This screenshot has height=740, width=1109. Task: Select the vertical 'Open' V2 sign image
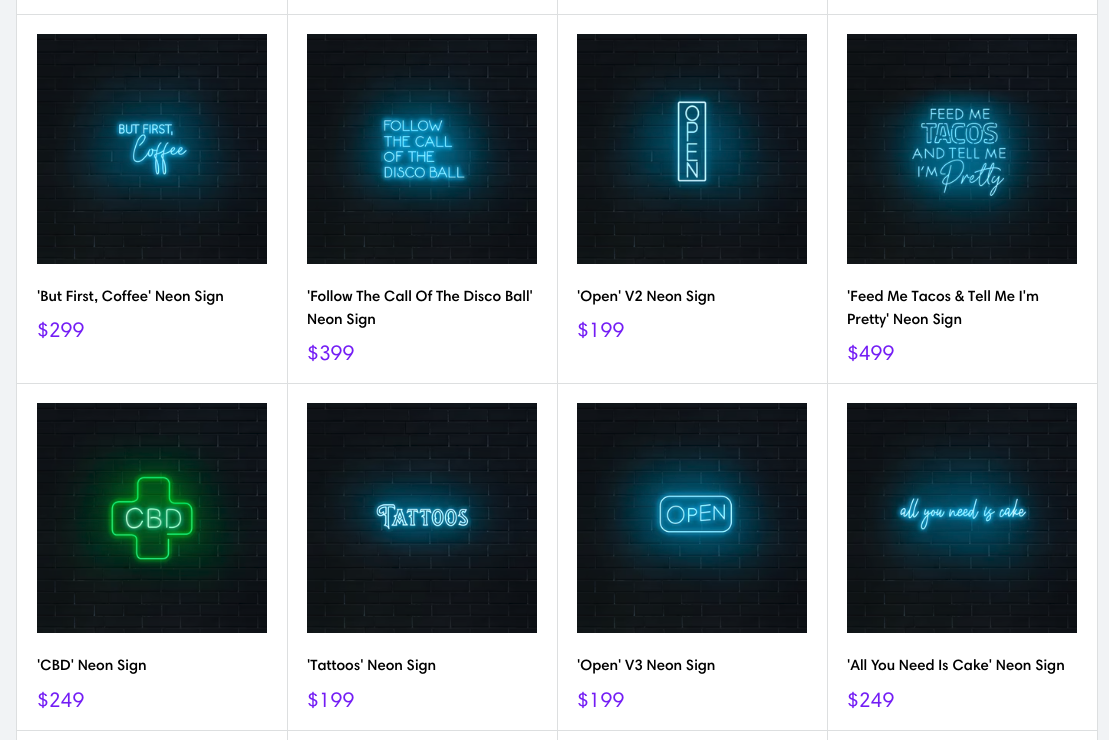pyautogui.click(x=692, y=149)
